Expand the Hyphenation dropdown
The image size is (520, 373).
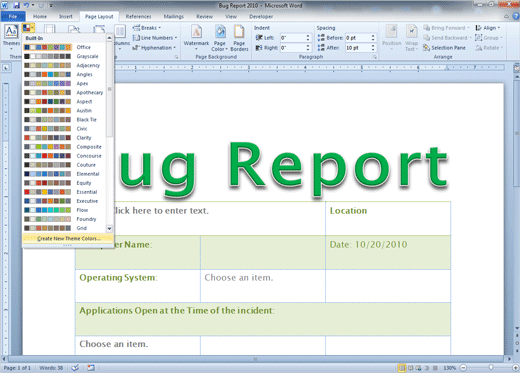(x=154, y=48)
